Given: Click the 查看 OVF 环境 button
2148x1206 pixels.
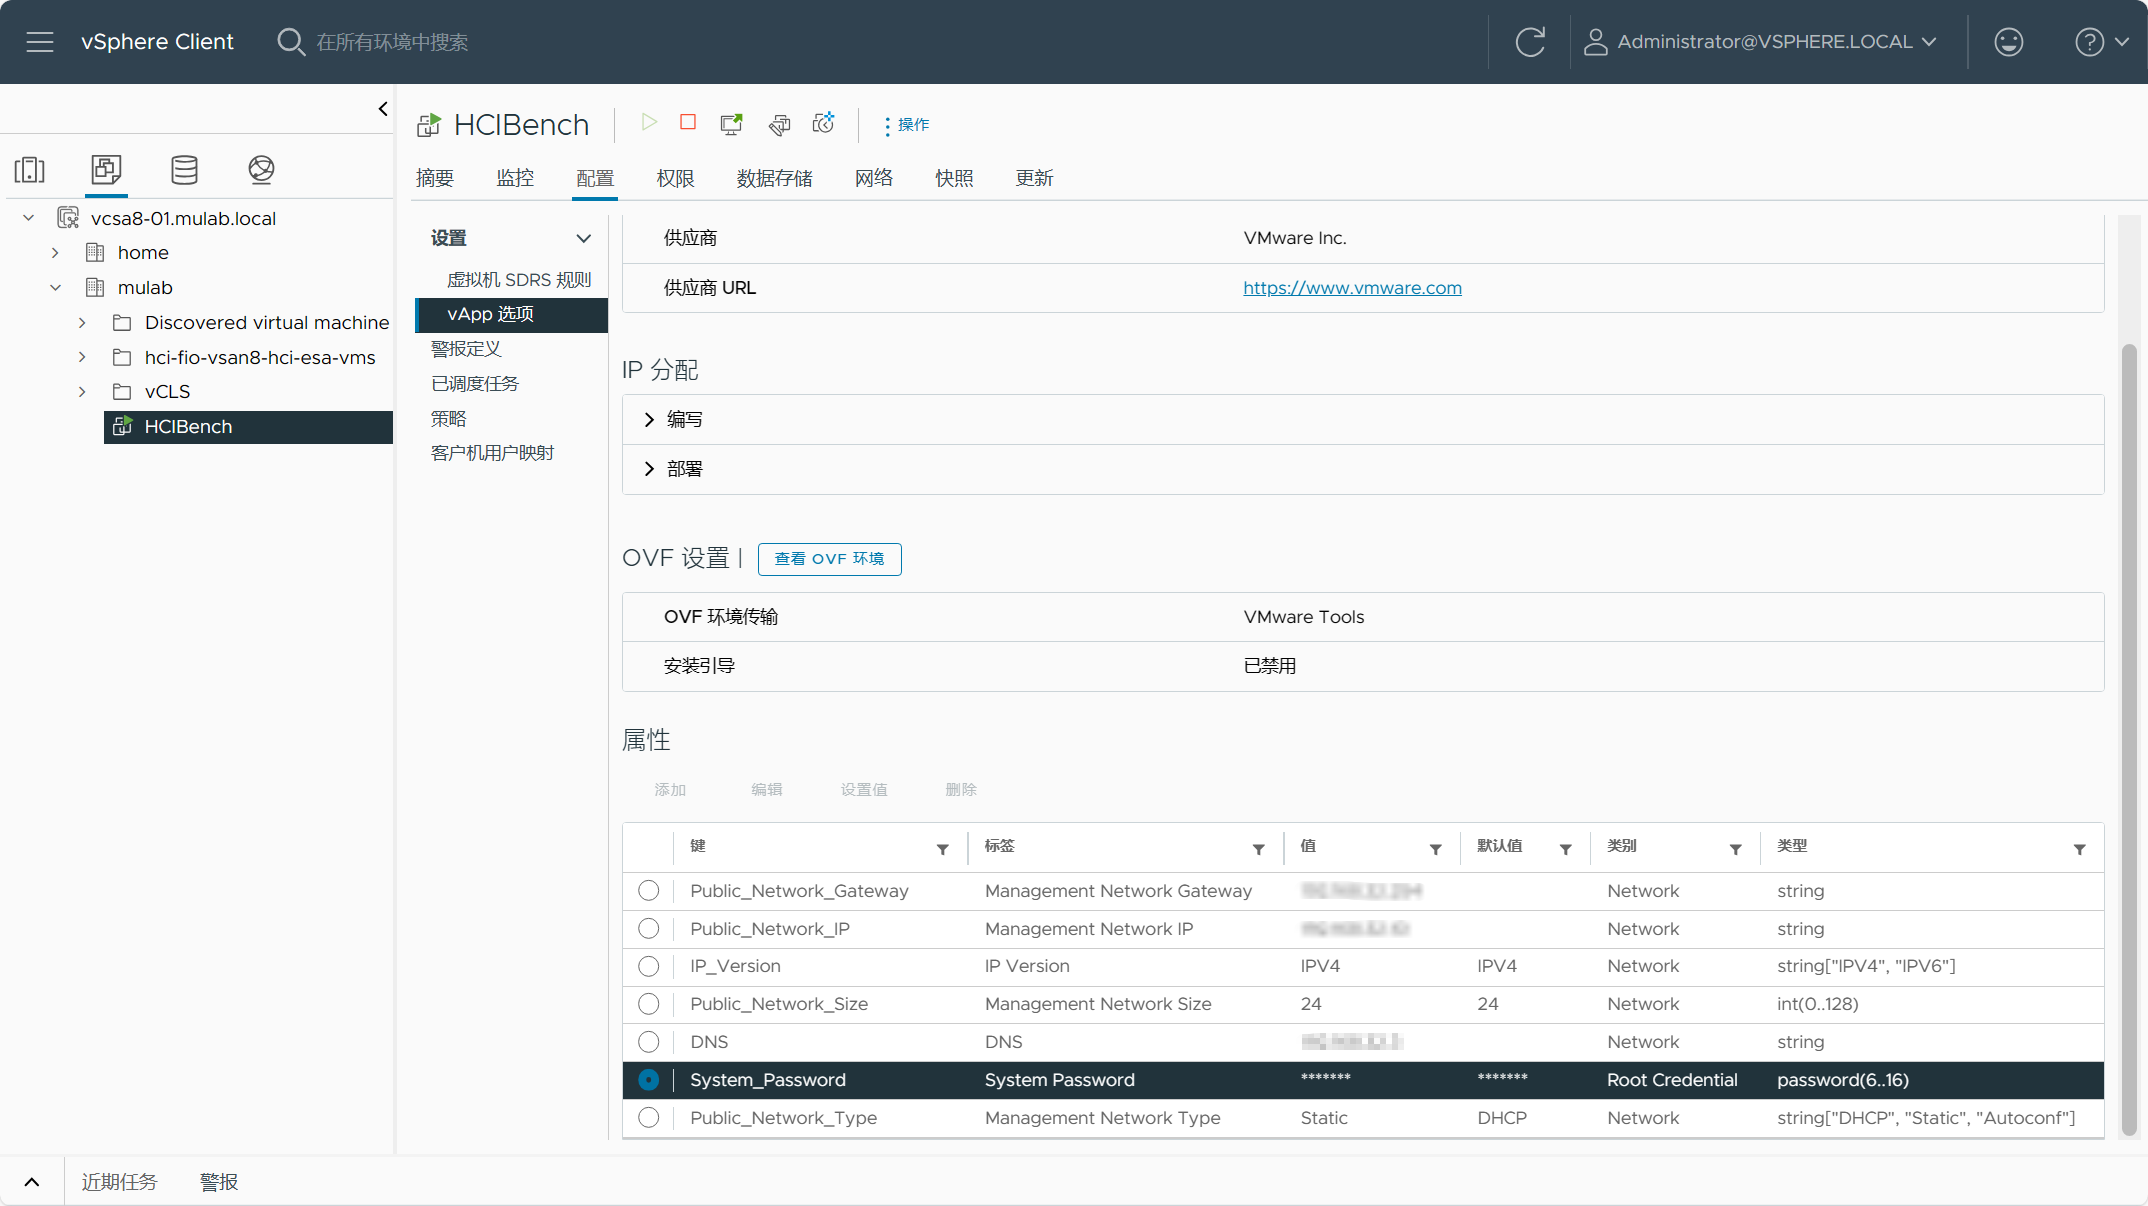Looking at the screenshot, I should click(829, 559).
